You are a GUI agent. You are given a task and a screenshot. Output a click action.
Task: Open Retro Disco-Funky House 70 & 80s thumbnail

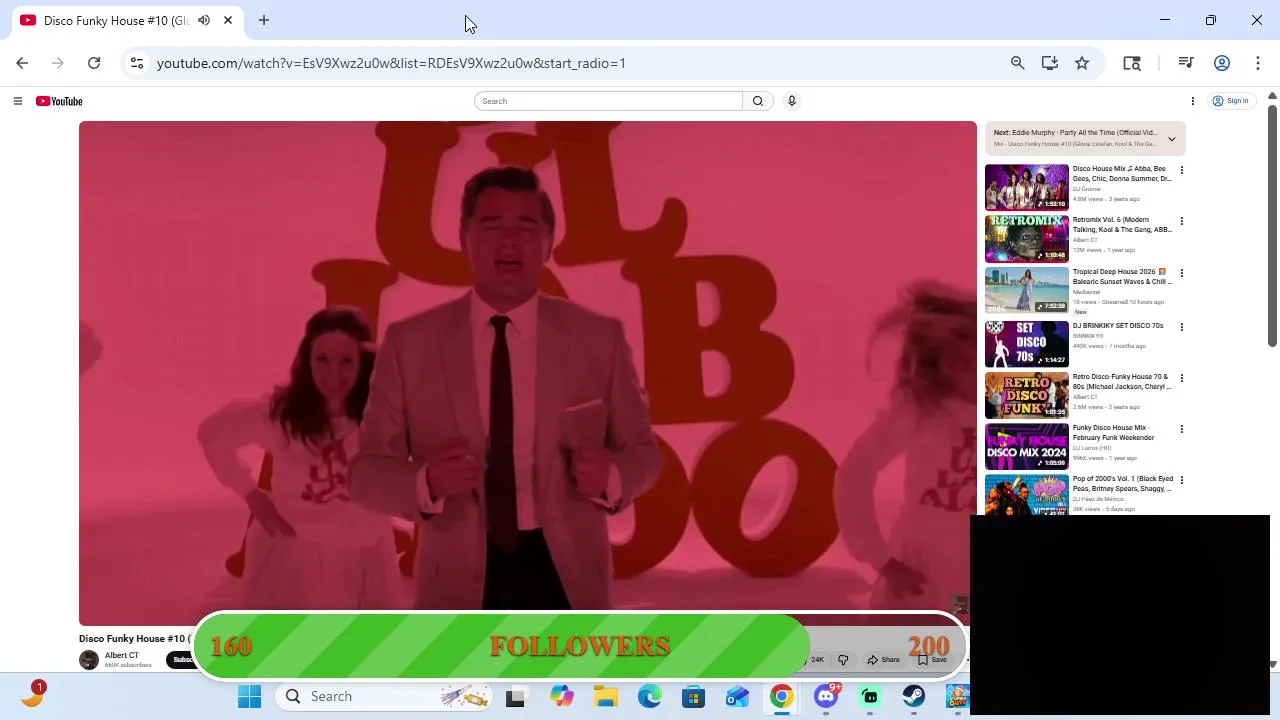(x=1027, y=395)
